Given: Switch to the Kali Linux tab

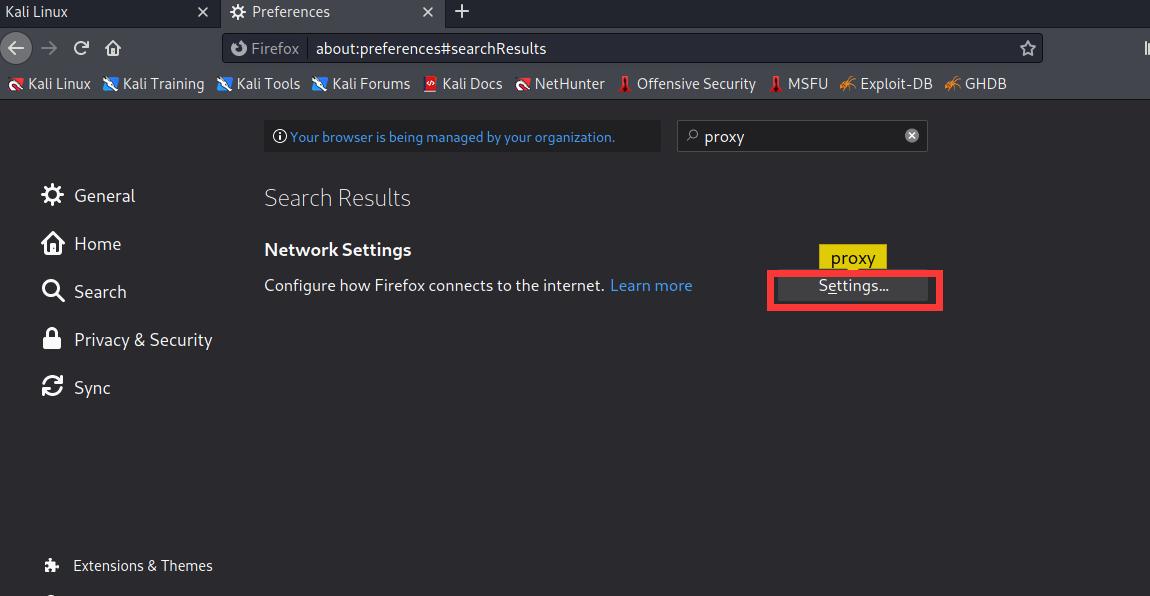Looking at the screenshot, I should point(90,12).
